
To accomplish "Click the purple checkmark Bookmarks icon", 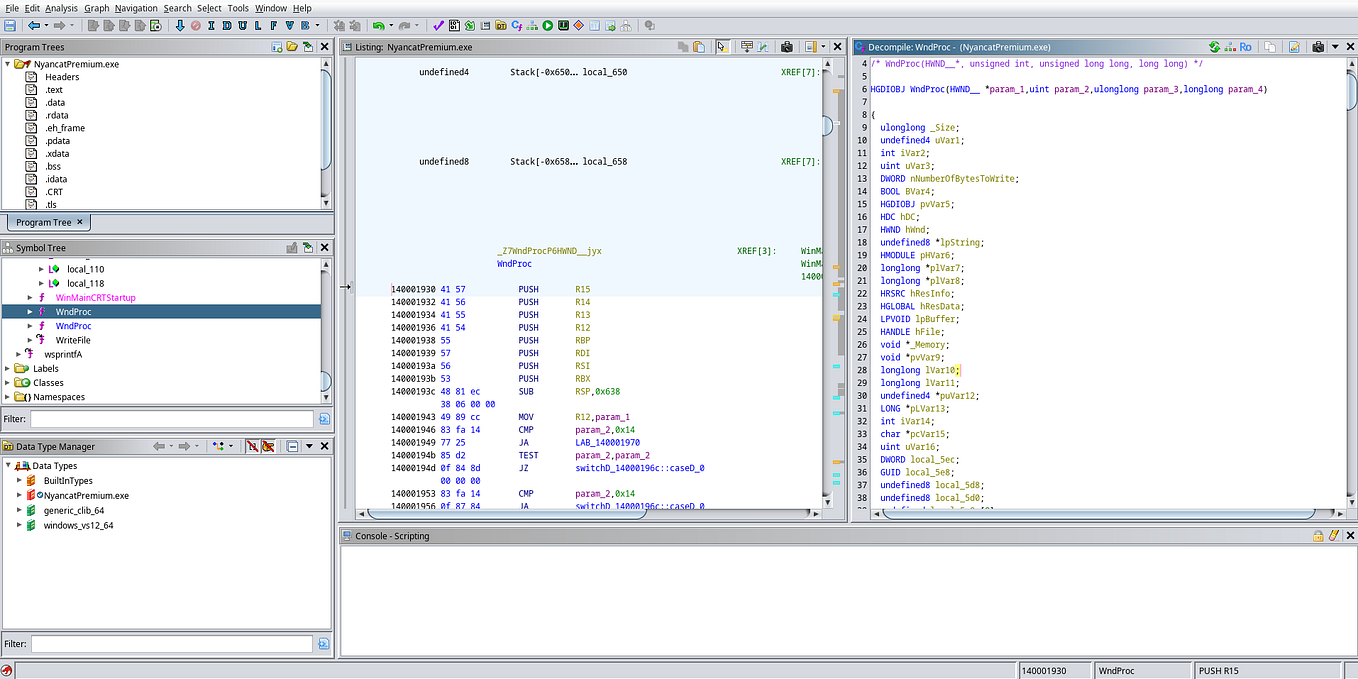I will 438,25.
